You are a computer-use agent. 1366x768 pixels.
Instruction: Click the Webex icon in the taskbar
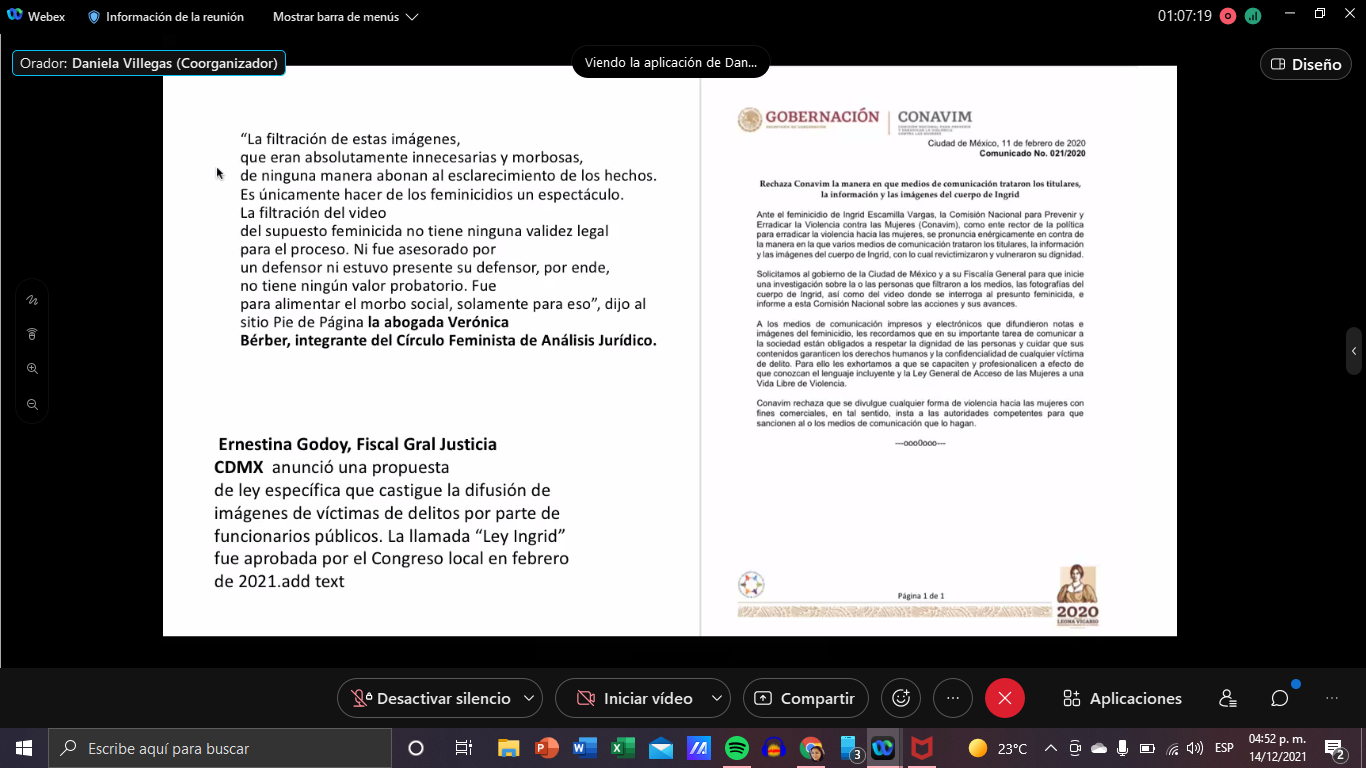(883, 748)
